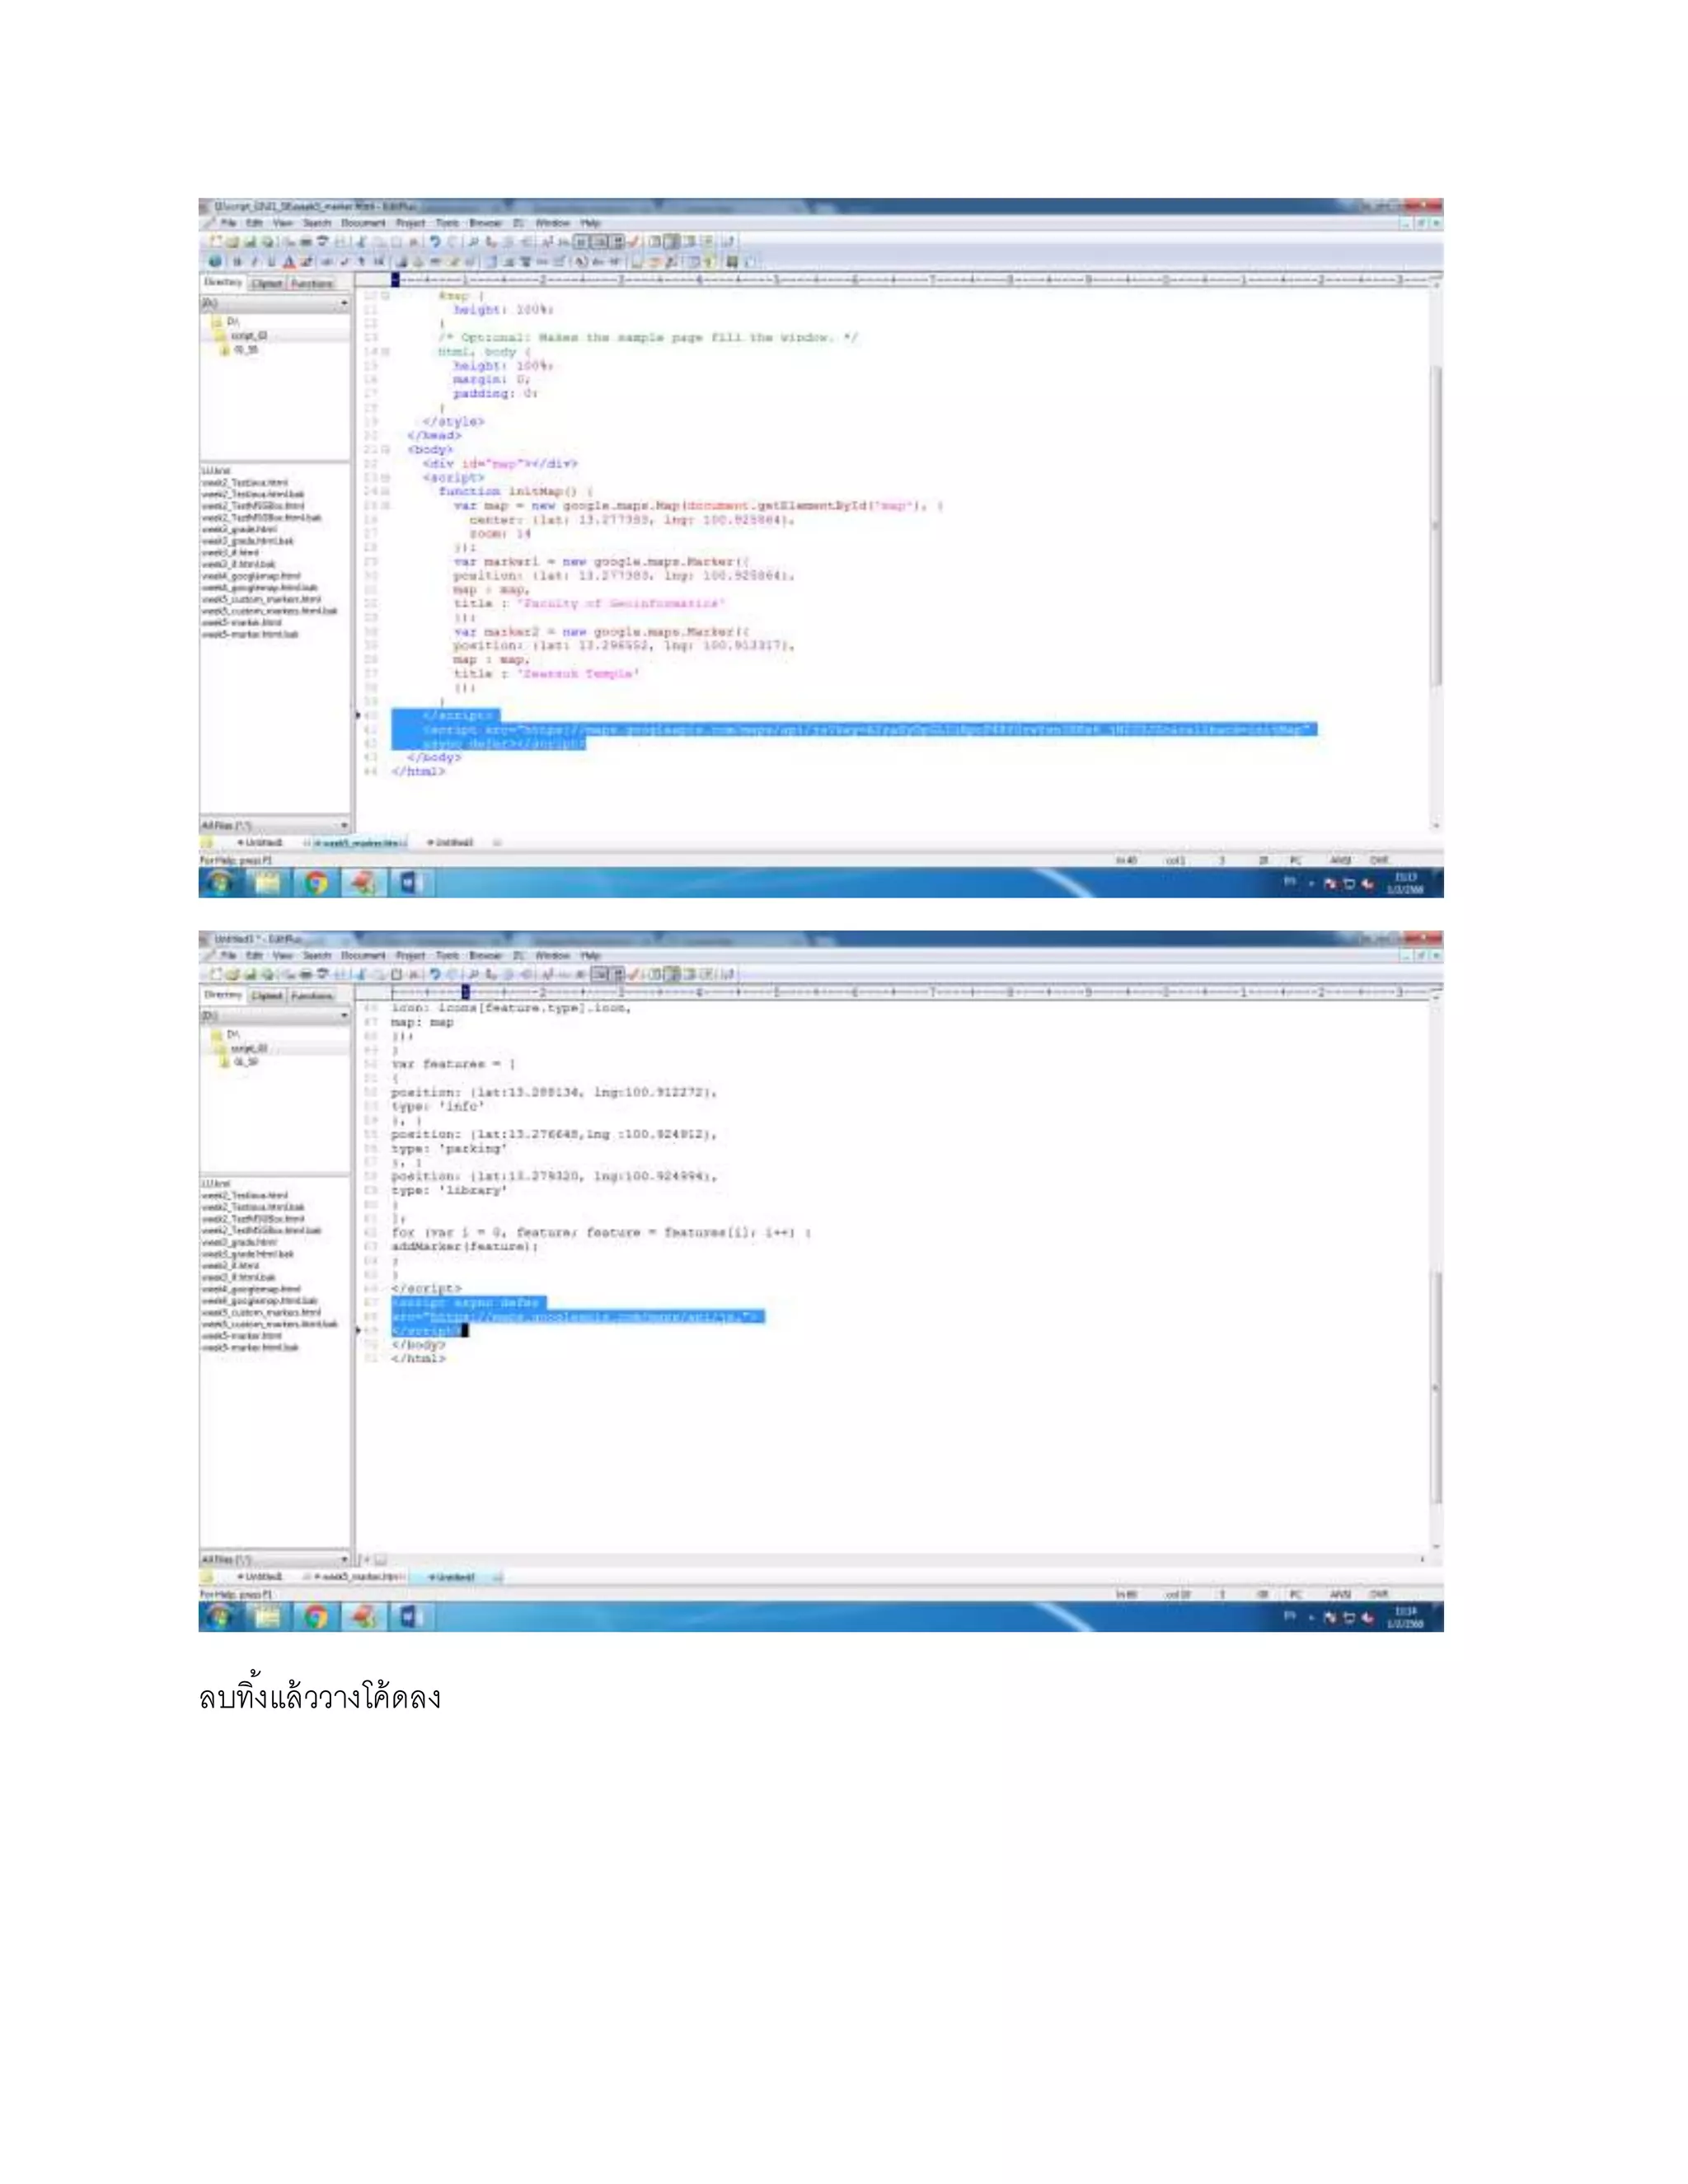Collapse the function initMap fold marker
This screenshot has width=1688, height=2184.
coord(385,492)
